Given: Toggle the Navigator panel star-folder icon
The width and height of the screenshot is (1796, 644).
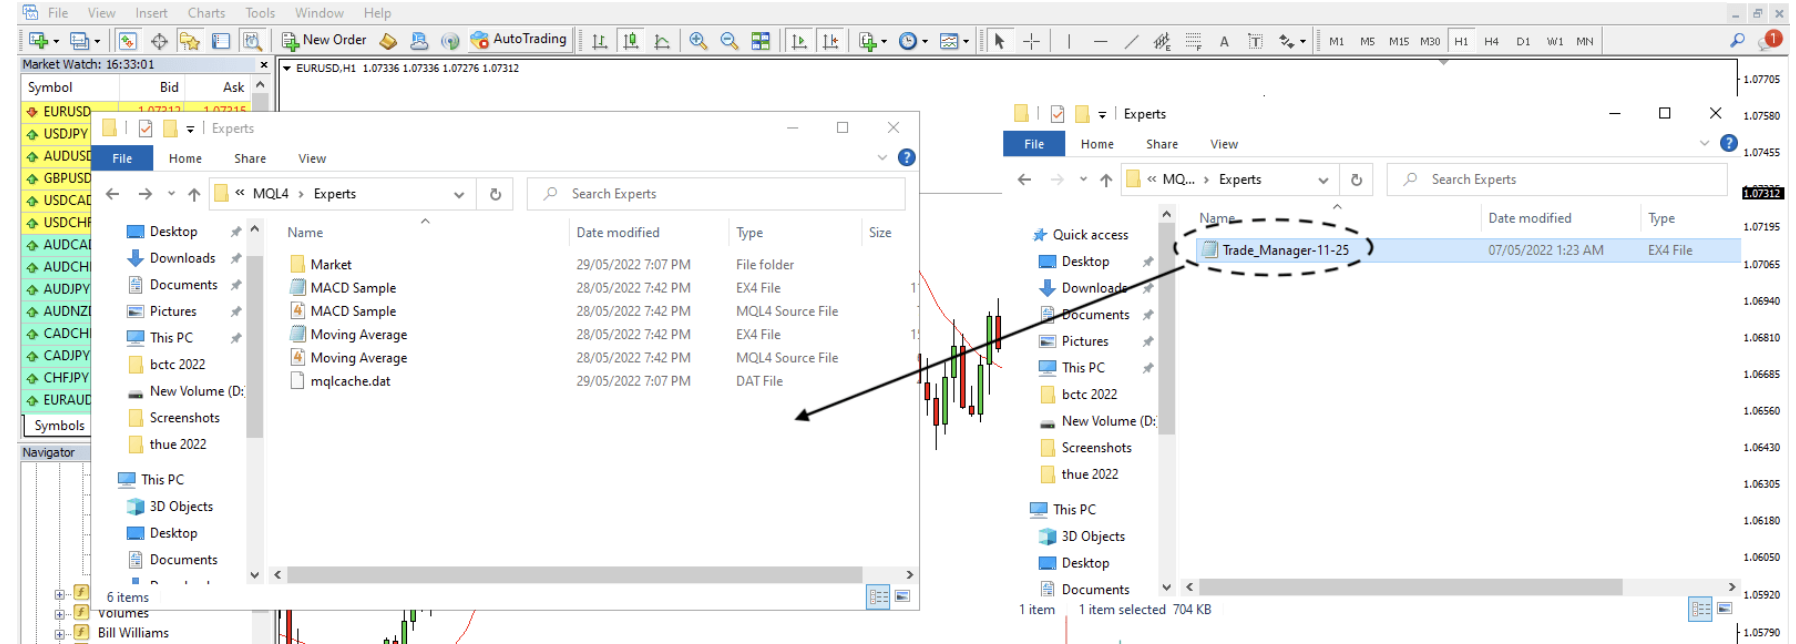Looking at the screenshot, I should 189,41.
